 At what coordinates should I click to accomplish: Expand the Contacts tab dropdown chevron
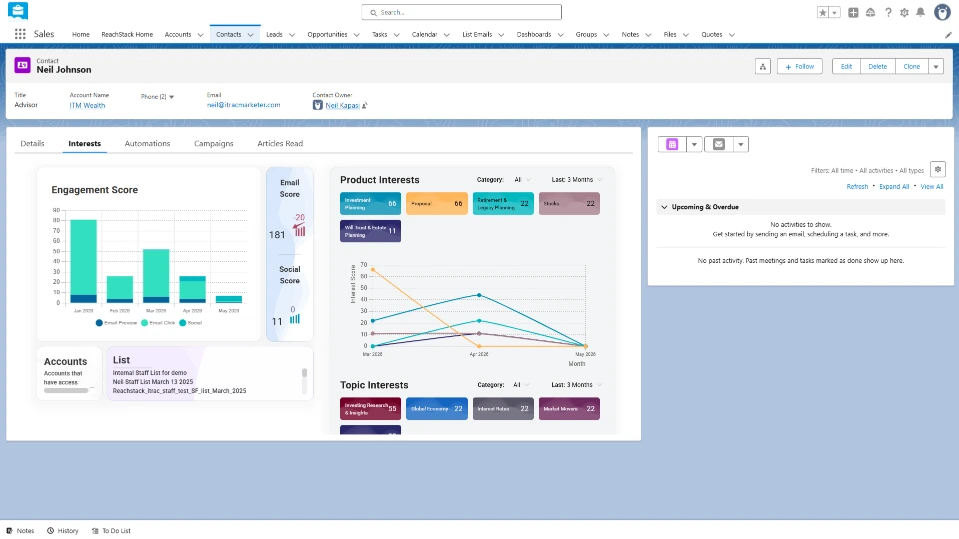point(250,35)
